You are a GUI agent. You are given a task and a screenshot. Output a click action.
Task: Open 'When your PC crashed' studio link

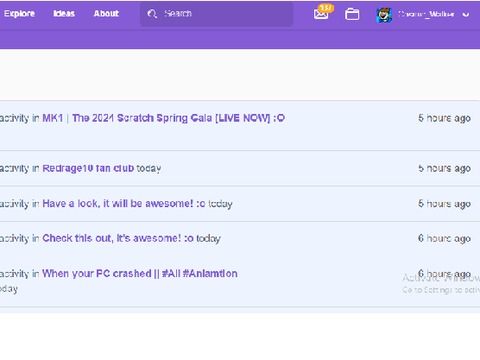click(x=140, y=274)
